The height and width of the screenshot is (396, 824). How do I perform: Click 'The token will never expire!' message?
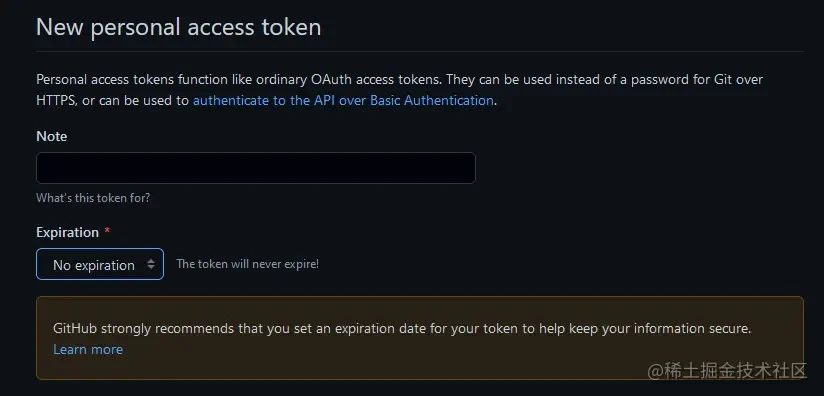(248, 264)
